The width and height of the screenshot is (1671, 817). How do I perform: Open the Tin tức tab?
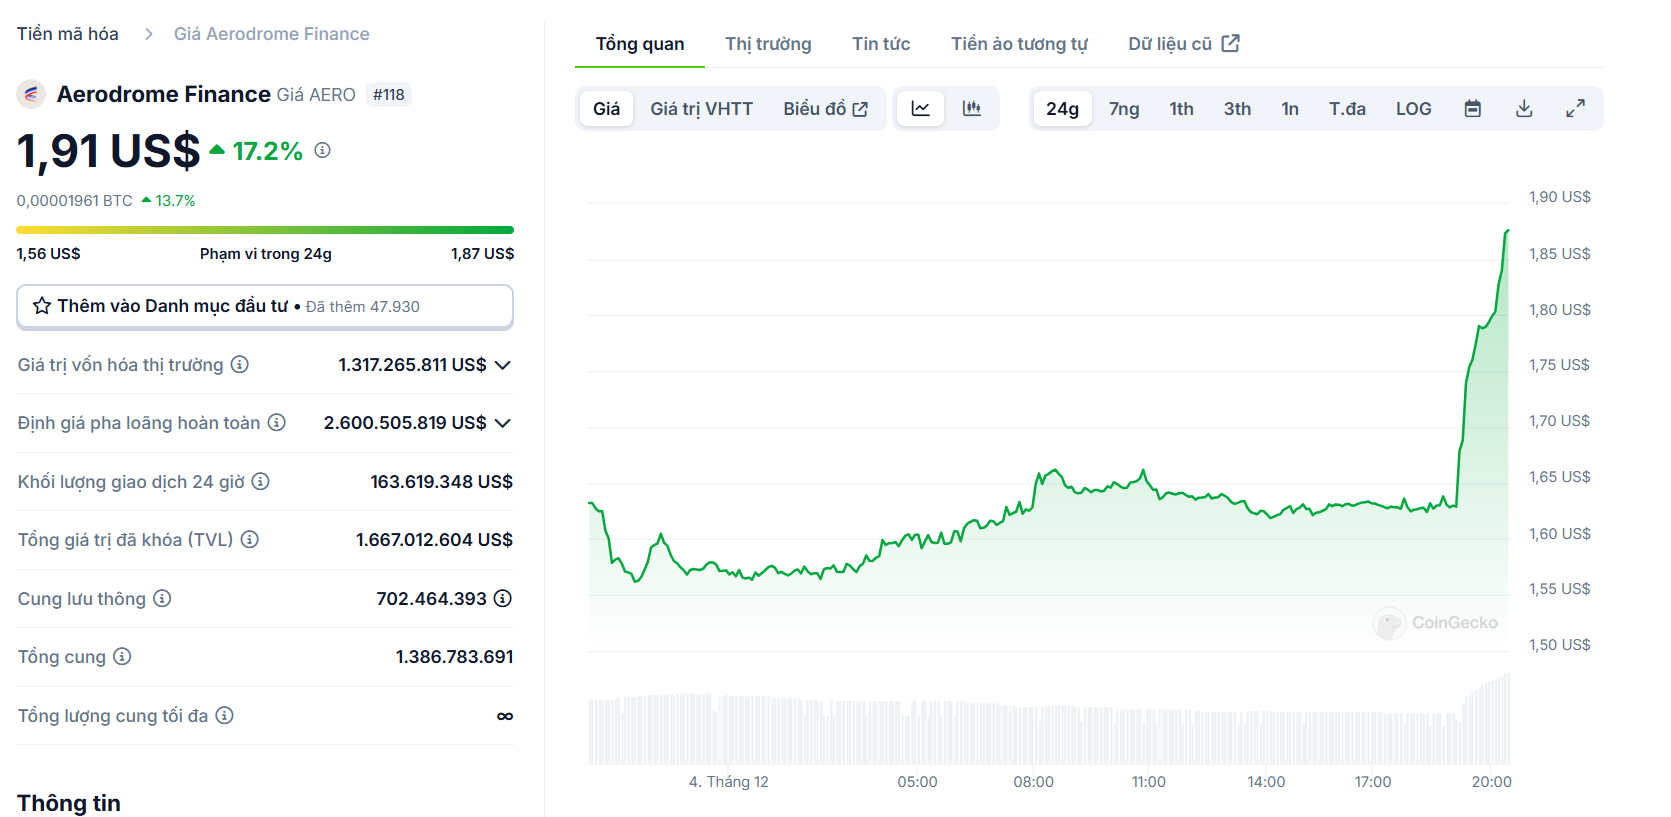[881, 43]
